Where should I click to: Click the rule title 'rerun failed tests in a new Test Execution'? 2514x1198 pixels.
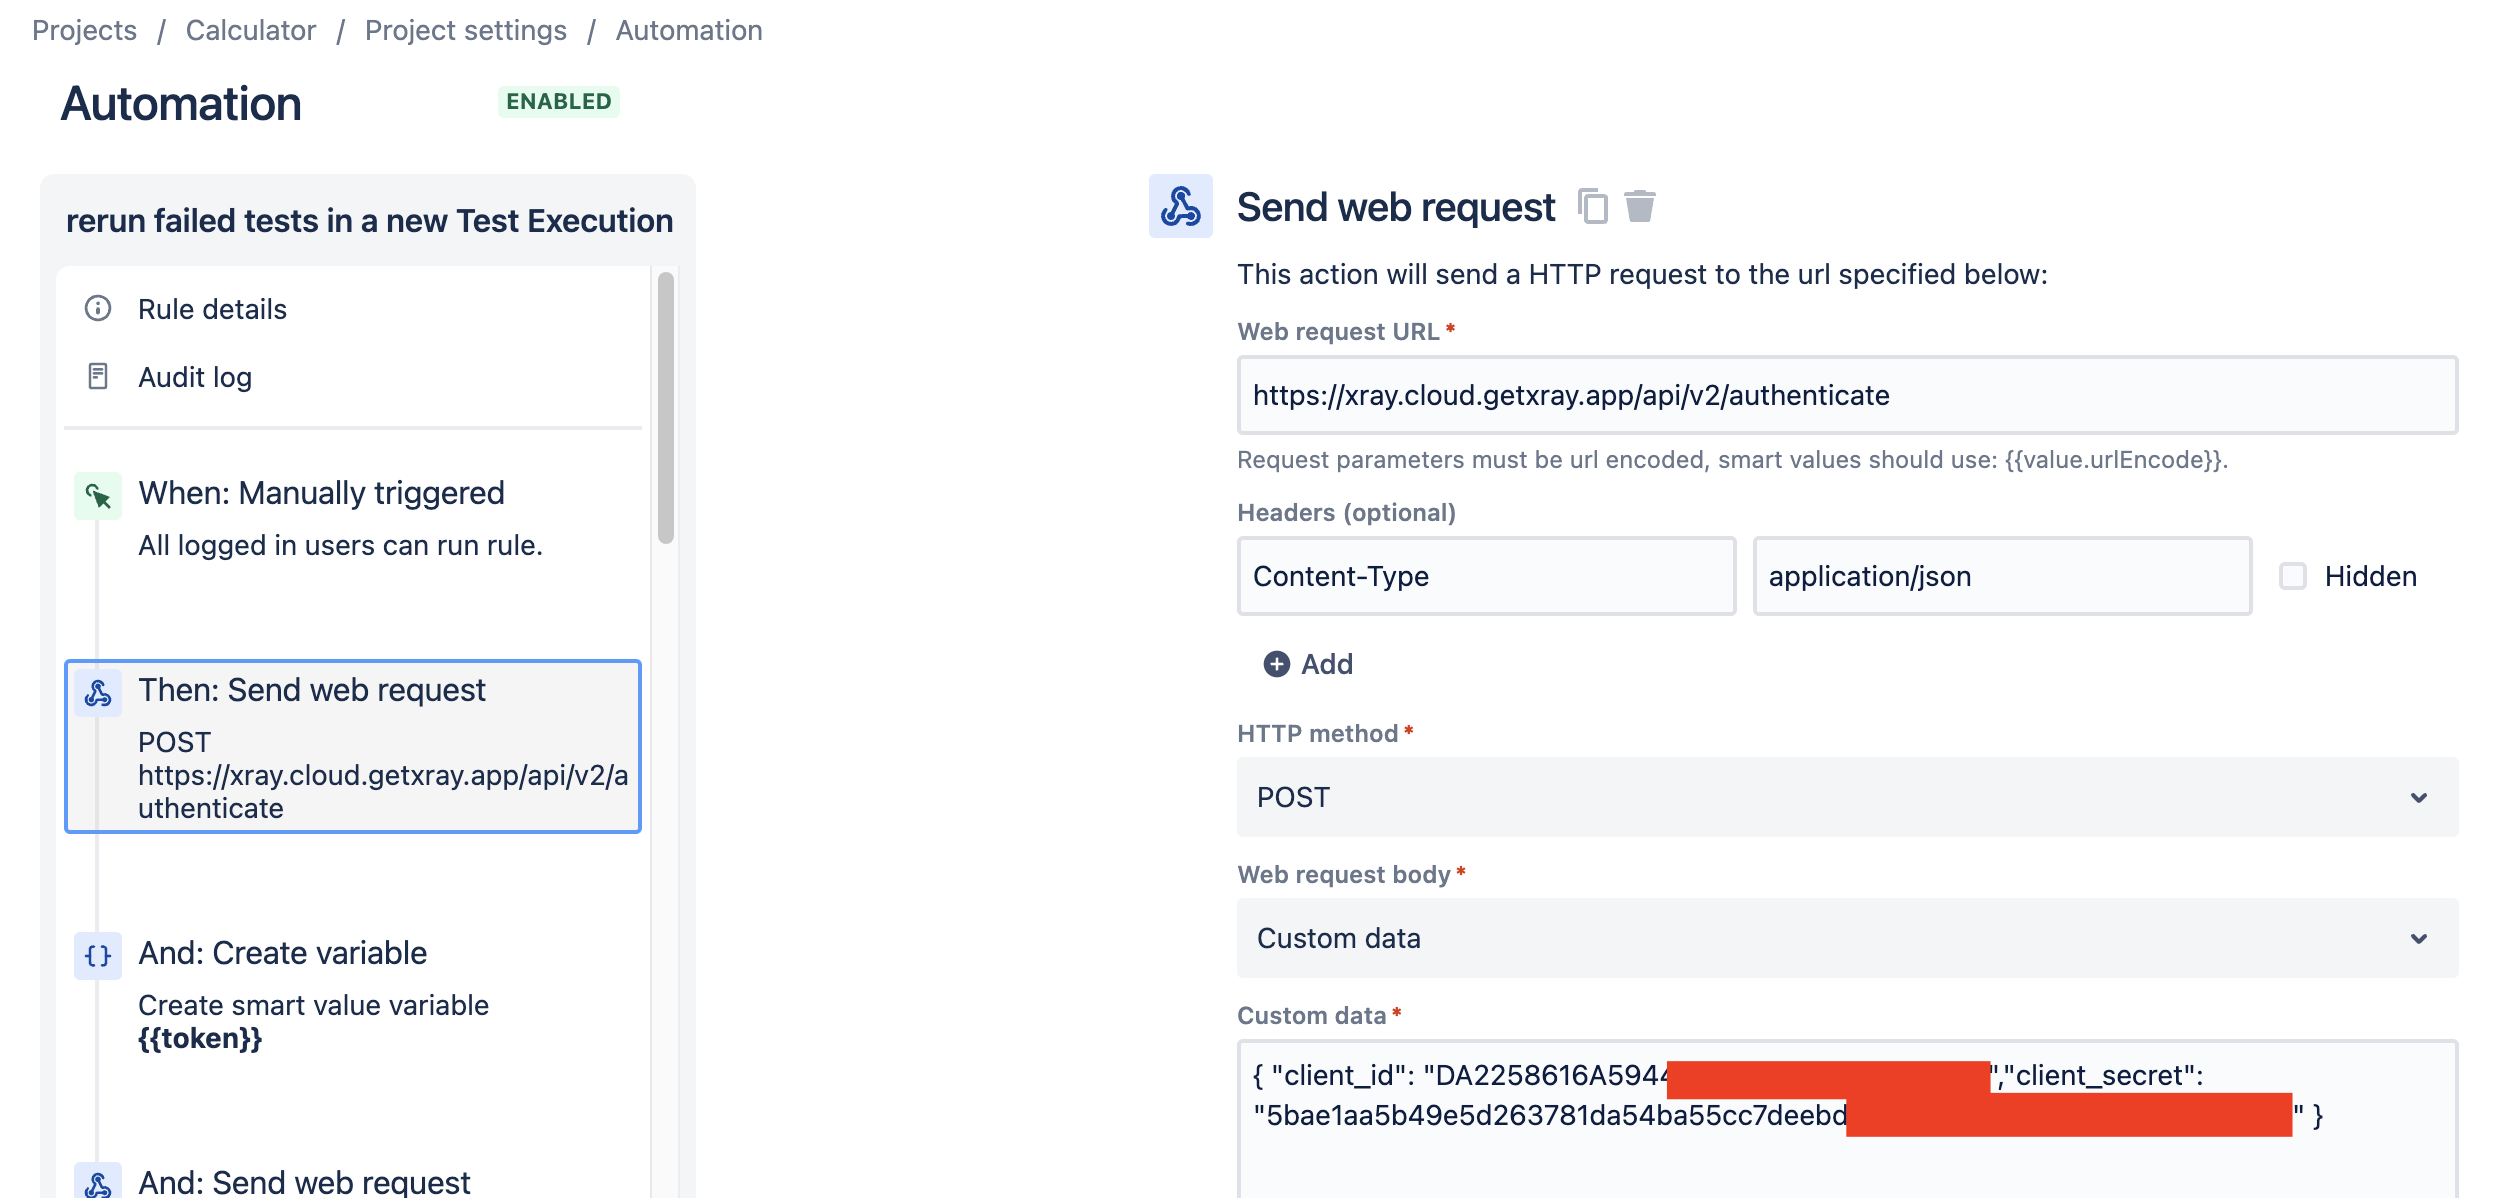[369, 220]
